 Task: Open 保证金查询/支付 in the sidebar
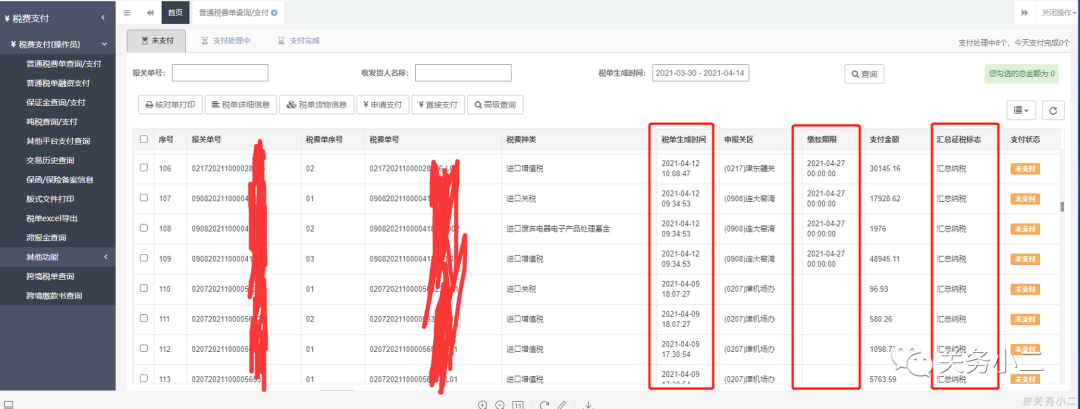point(55,102)
